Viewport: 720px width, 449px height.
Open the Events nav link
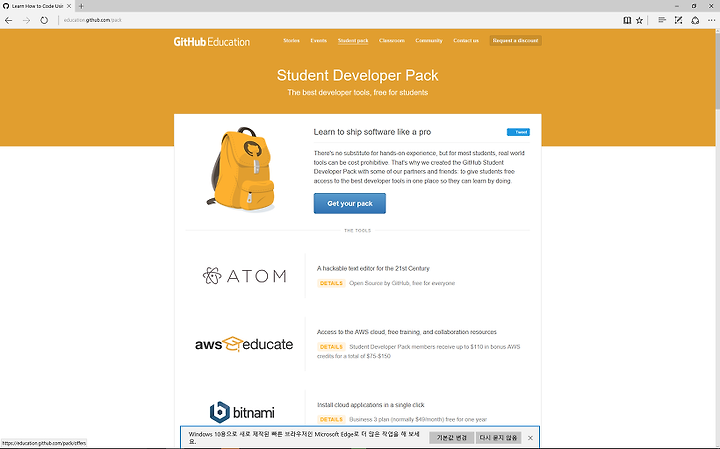click(318, 40)
